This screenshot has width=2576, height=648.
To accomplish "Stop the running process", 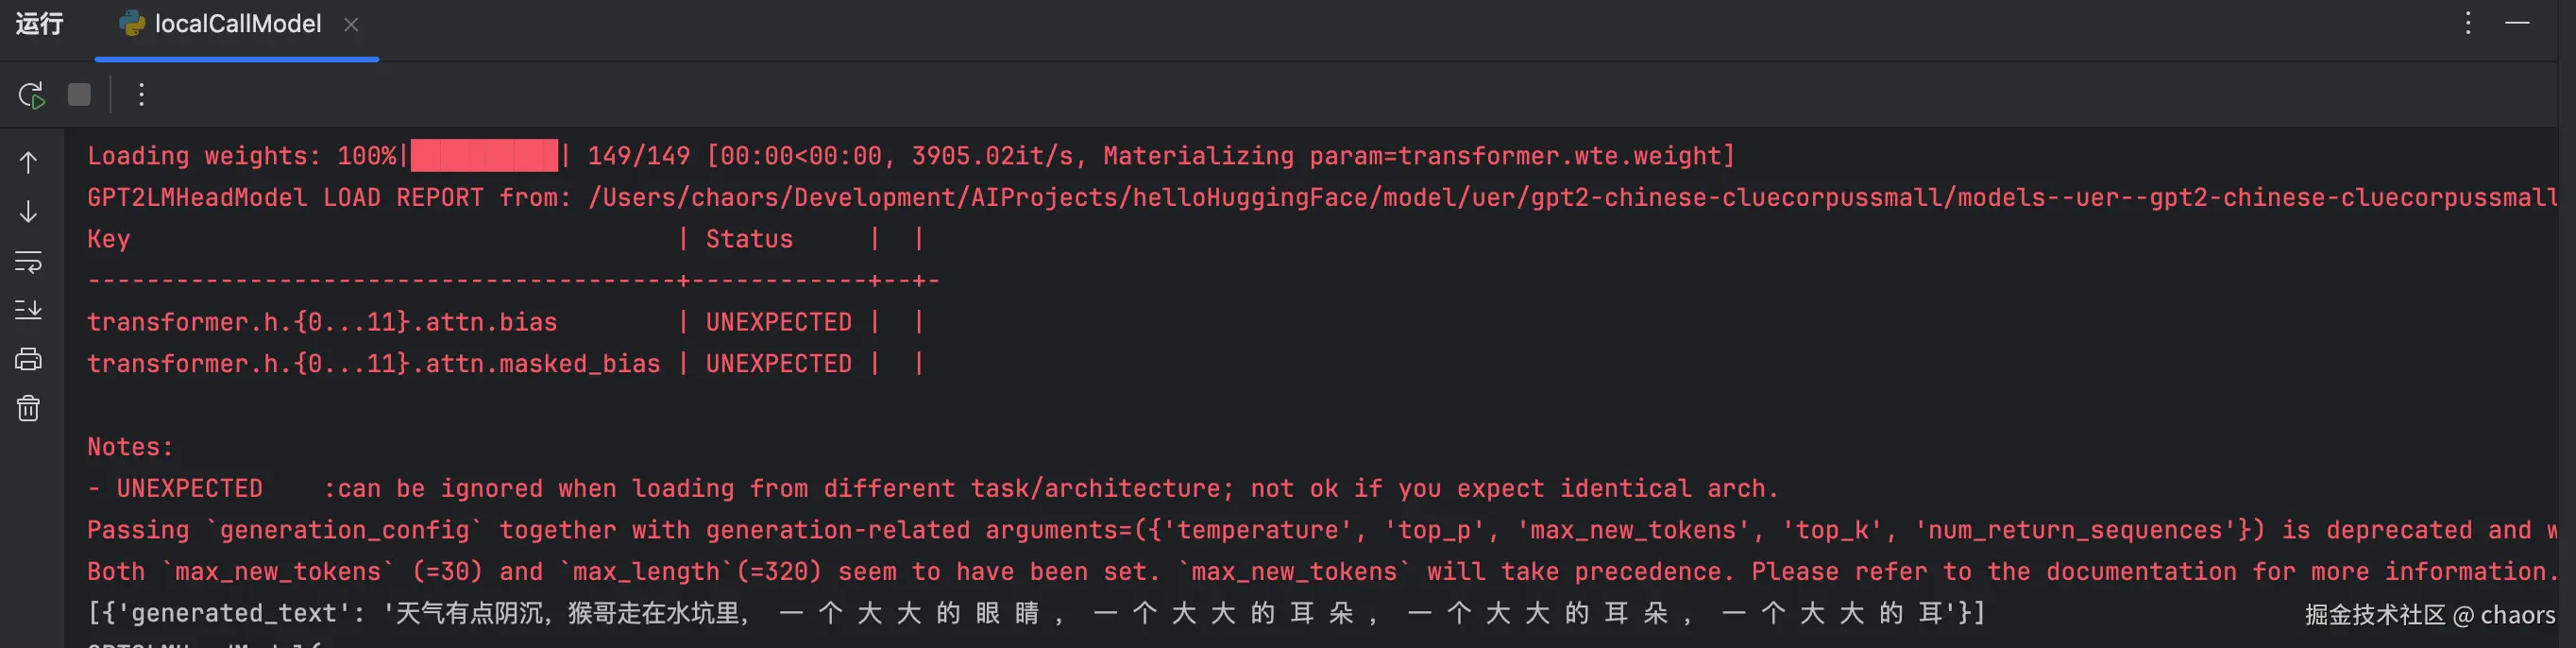I will [x=79, y=95].
